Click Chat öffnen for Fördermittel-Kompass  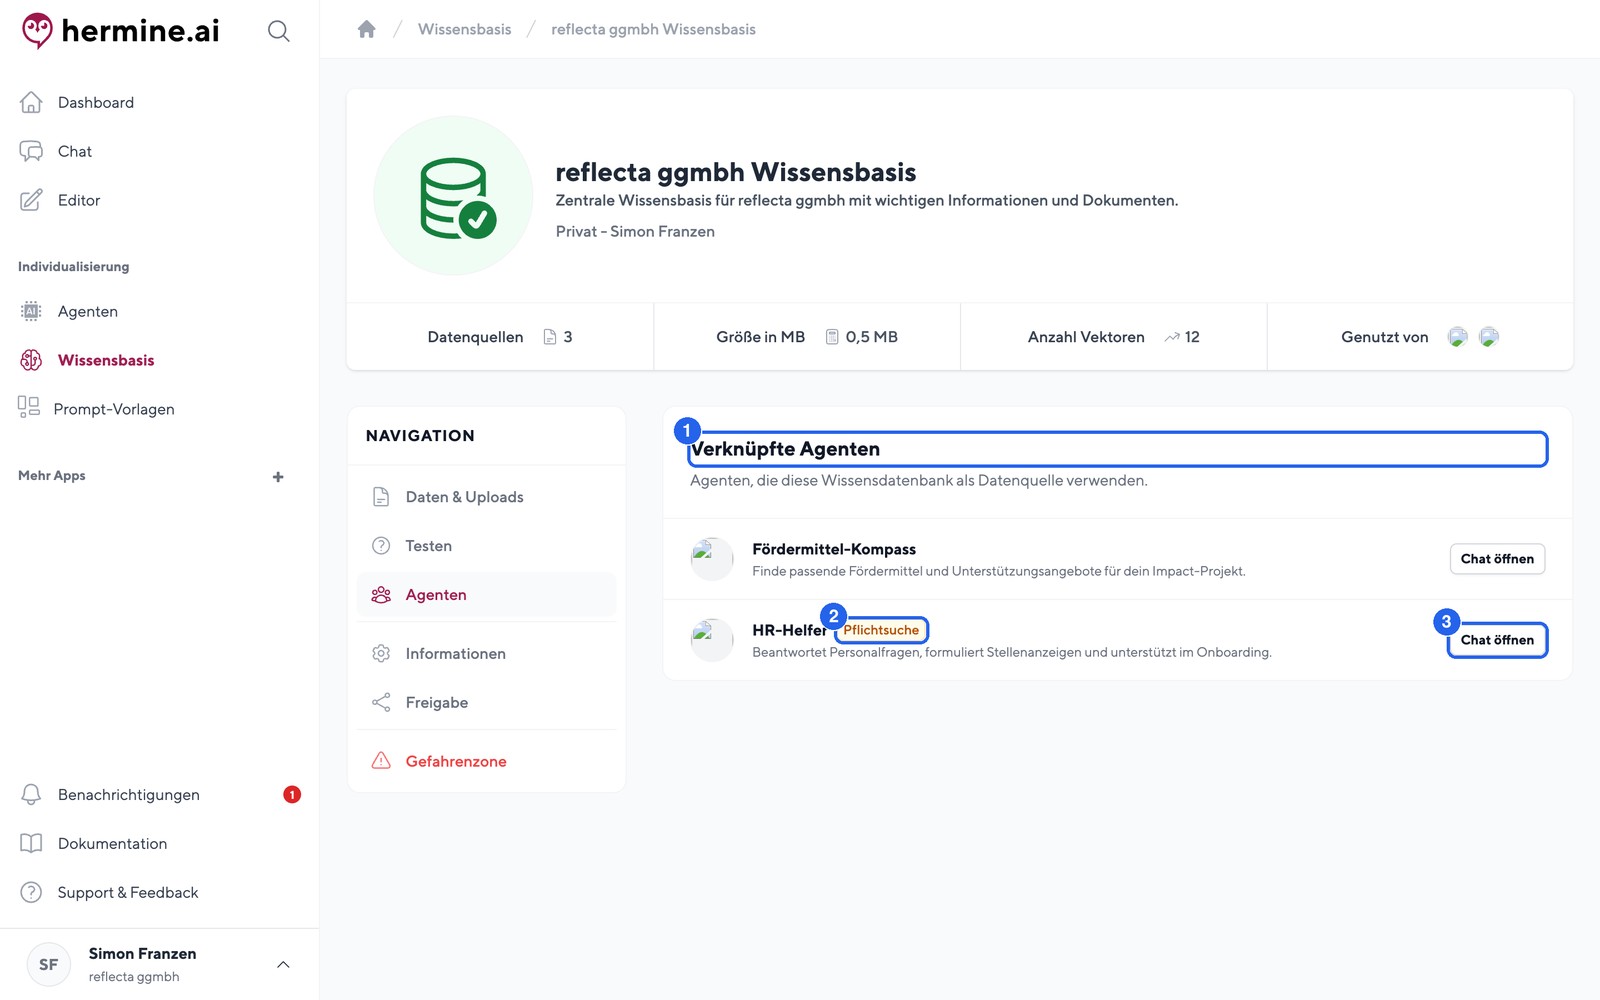[1497, 559]
